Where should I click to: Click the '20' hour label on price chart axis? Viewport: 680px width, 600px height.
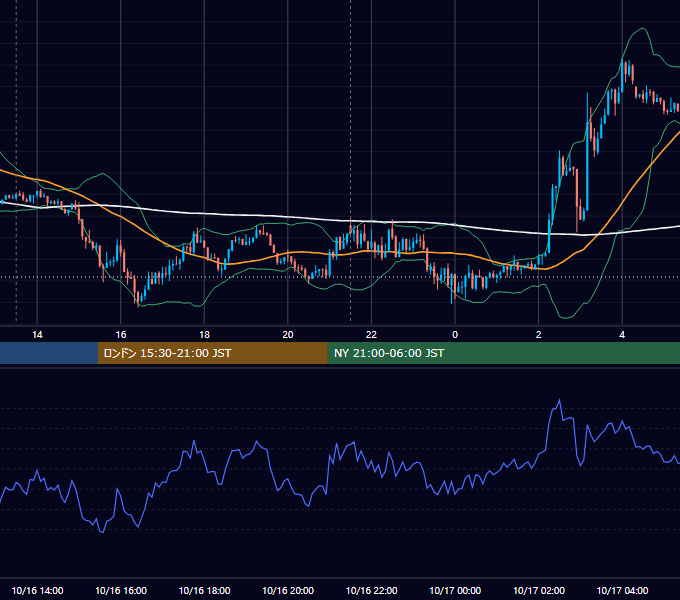tap(288, 335)
